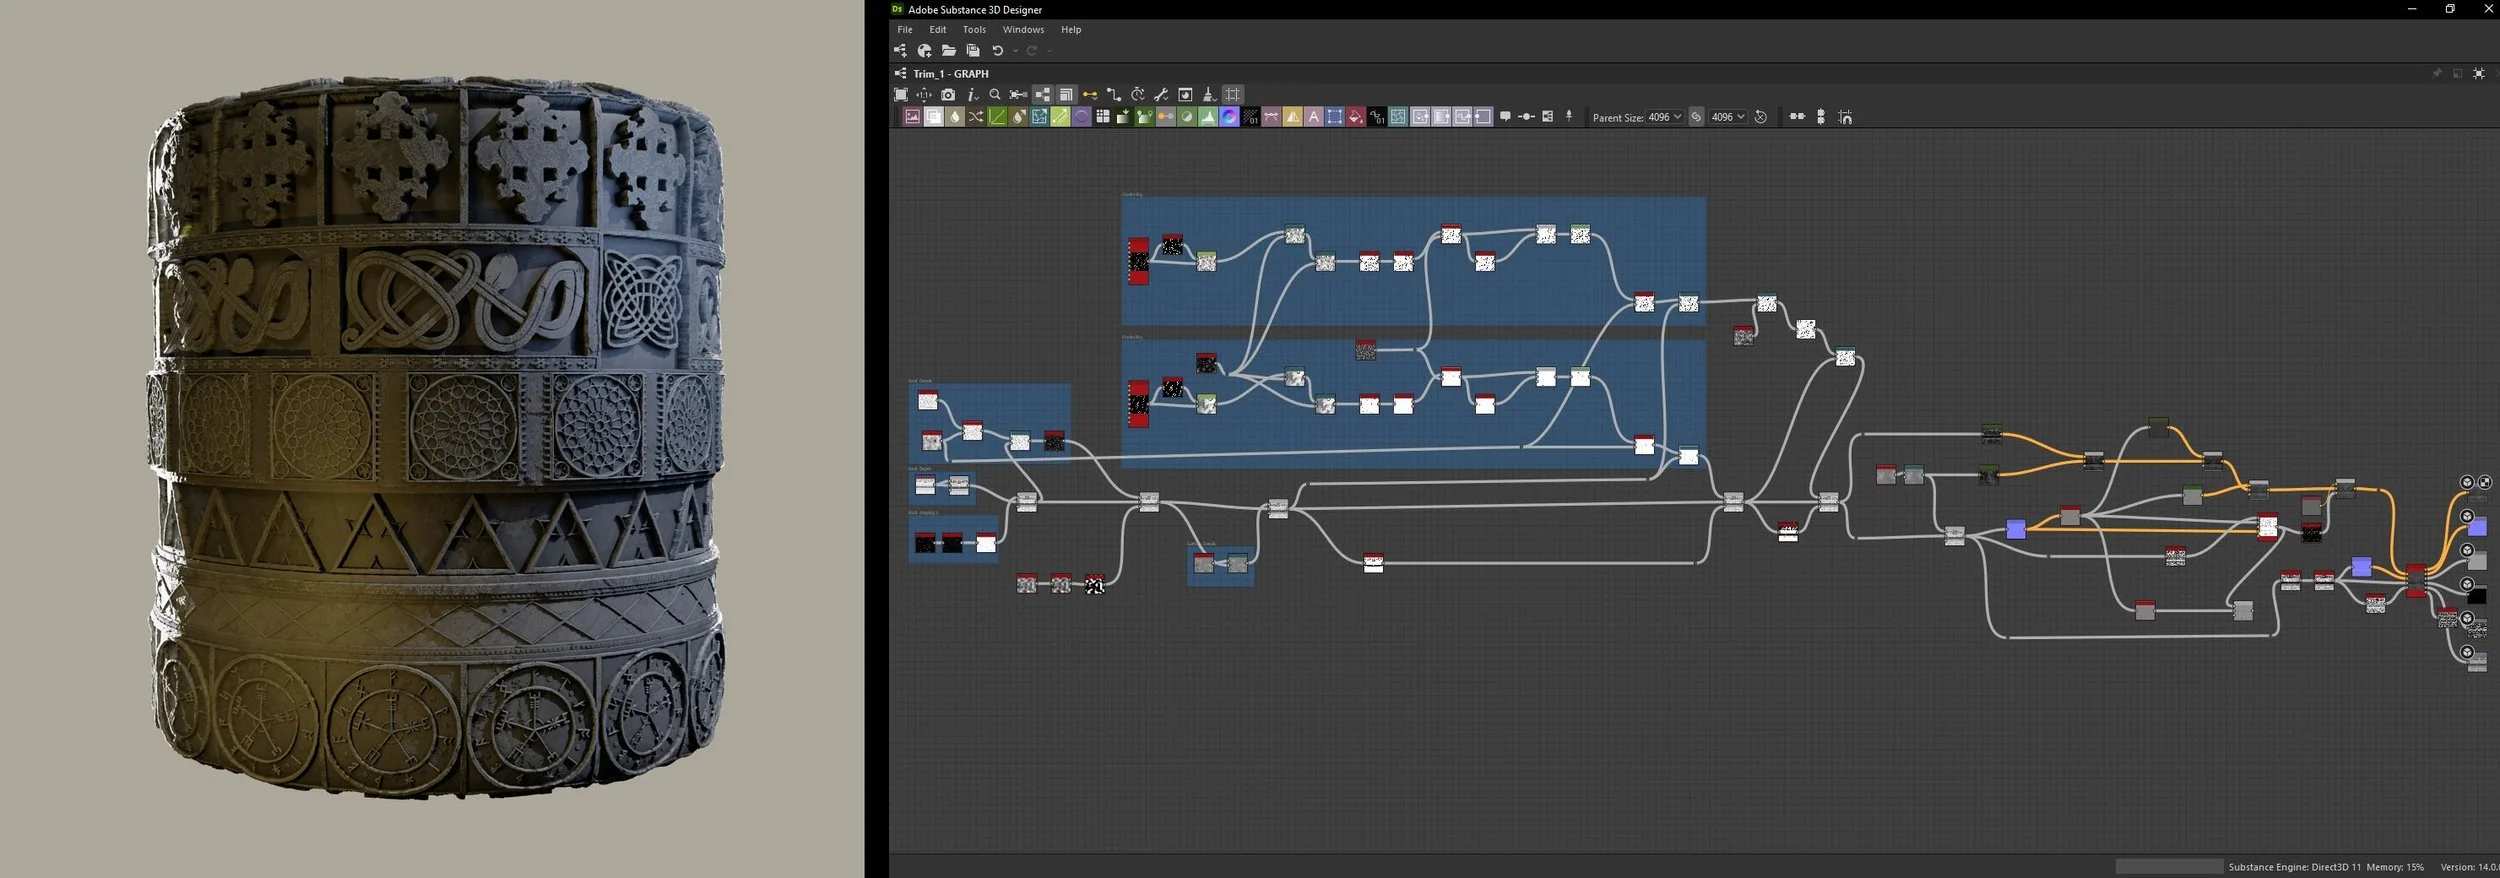Click the cylinder material render preview
2500x878 pixels.
pyautogui.click(x=436, y=436)
